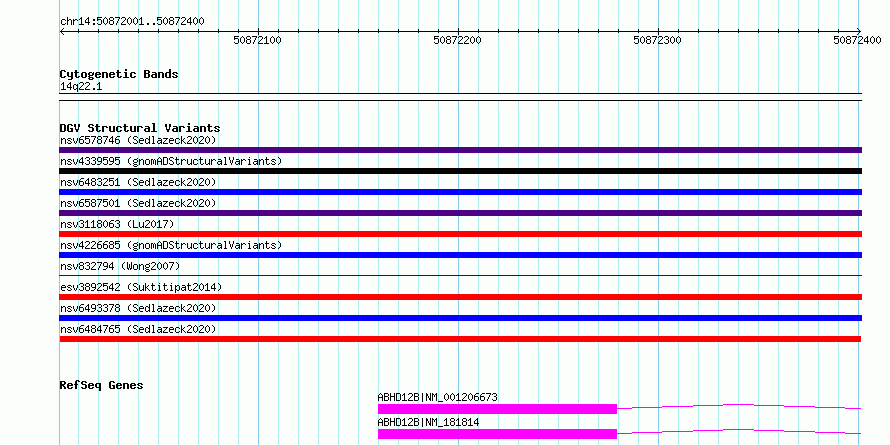The image size is (890, 445).
Task: Select the purple bar under nsv6587501
Action: [x=460, y=213]
